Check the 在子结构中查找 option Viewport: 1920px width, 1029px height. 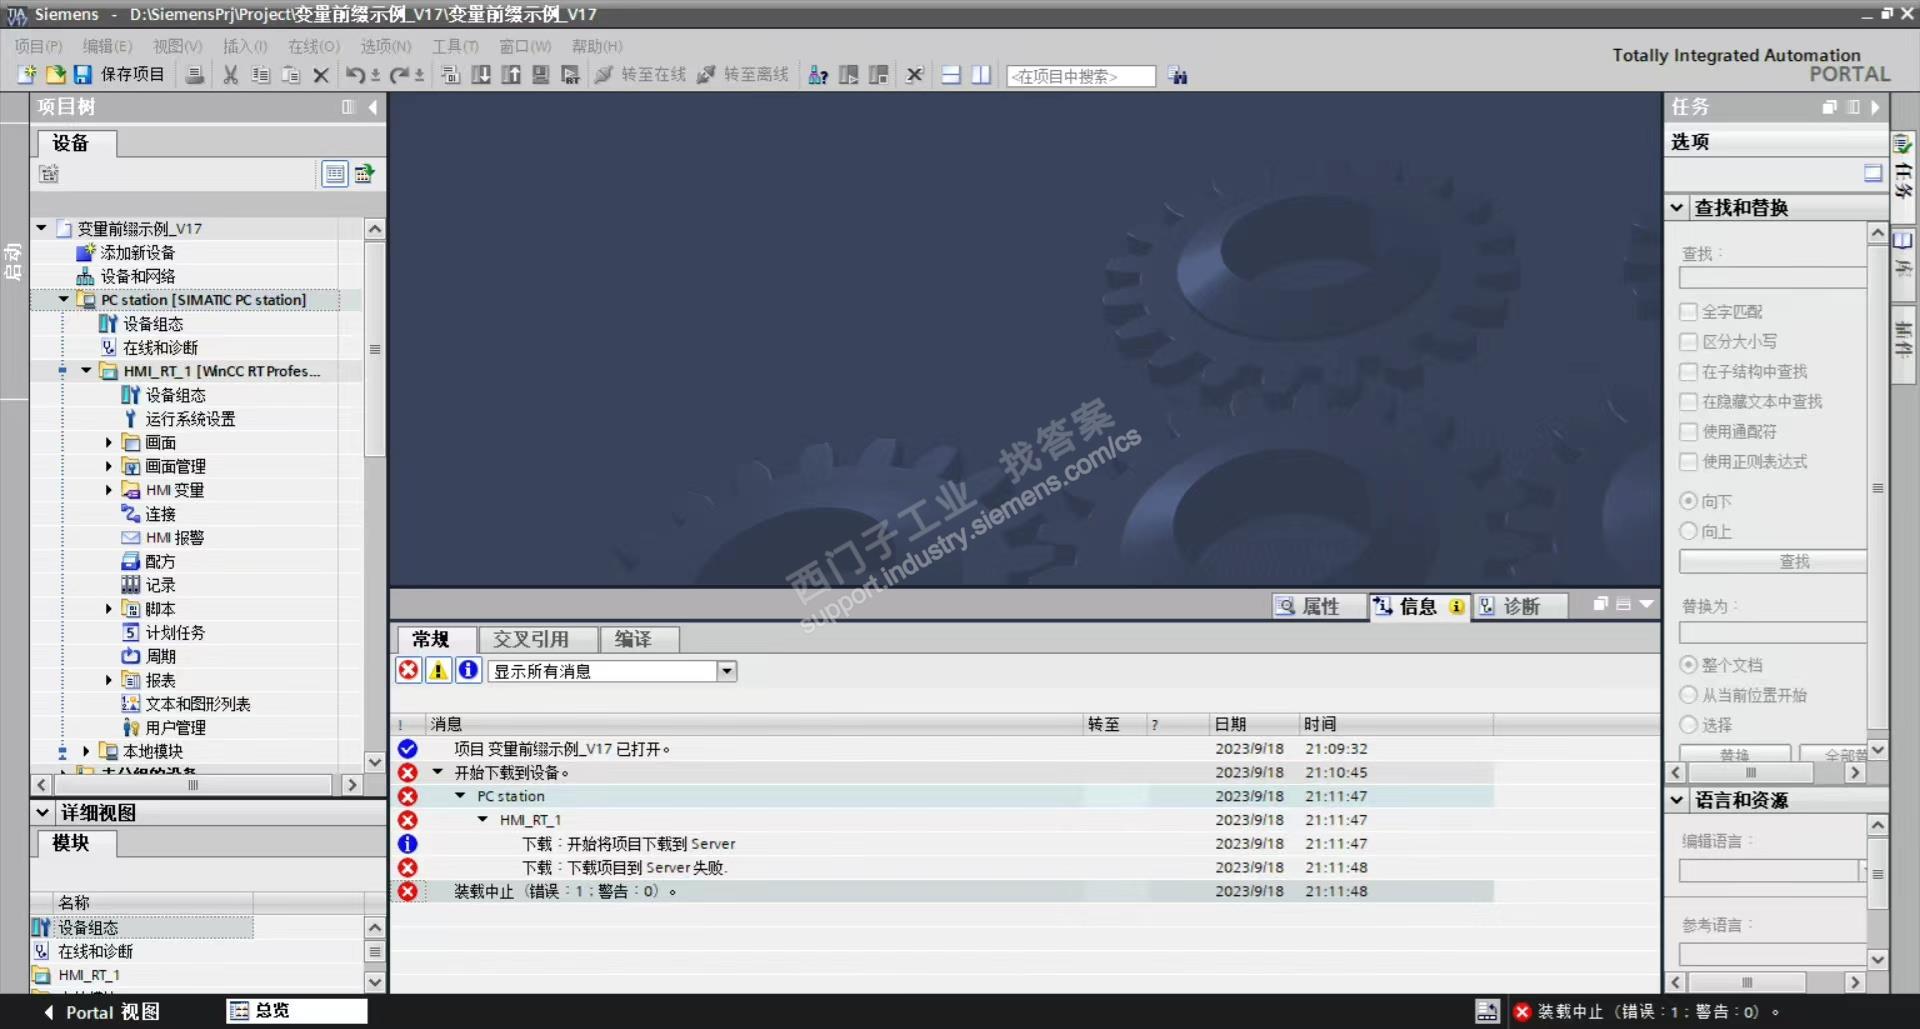[1689, 372]
